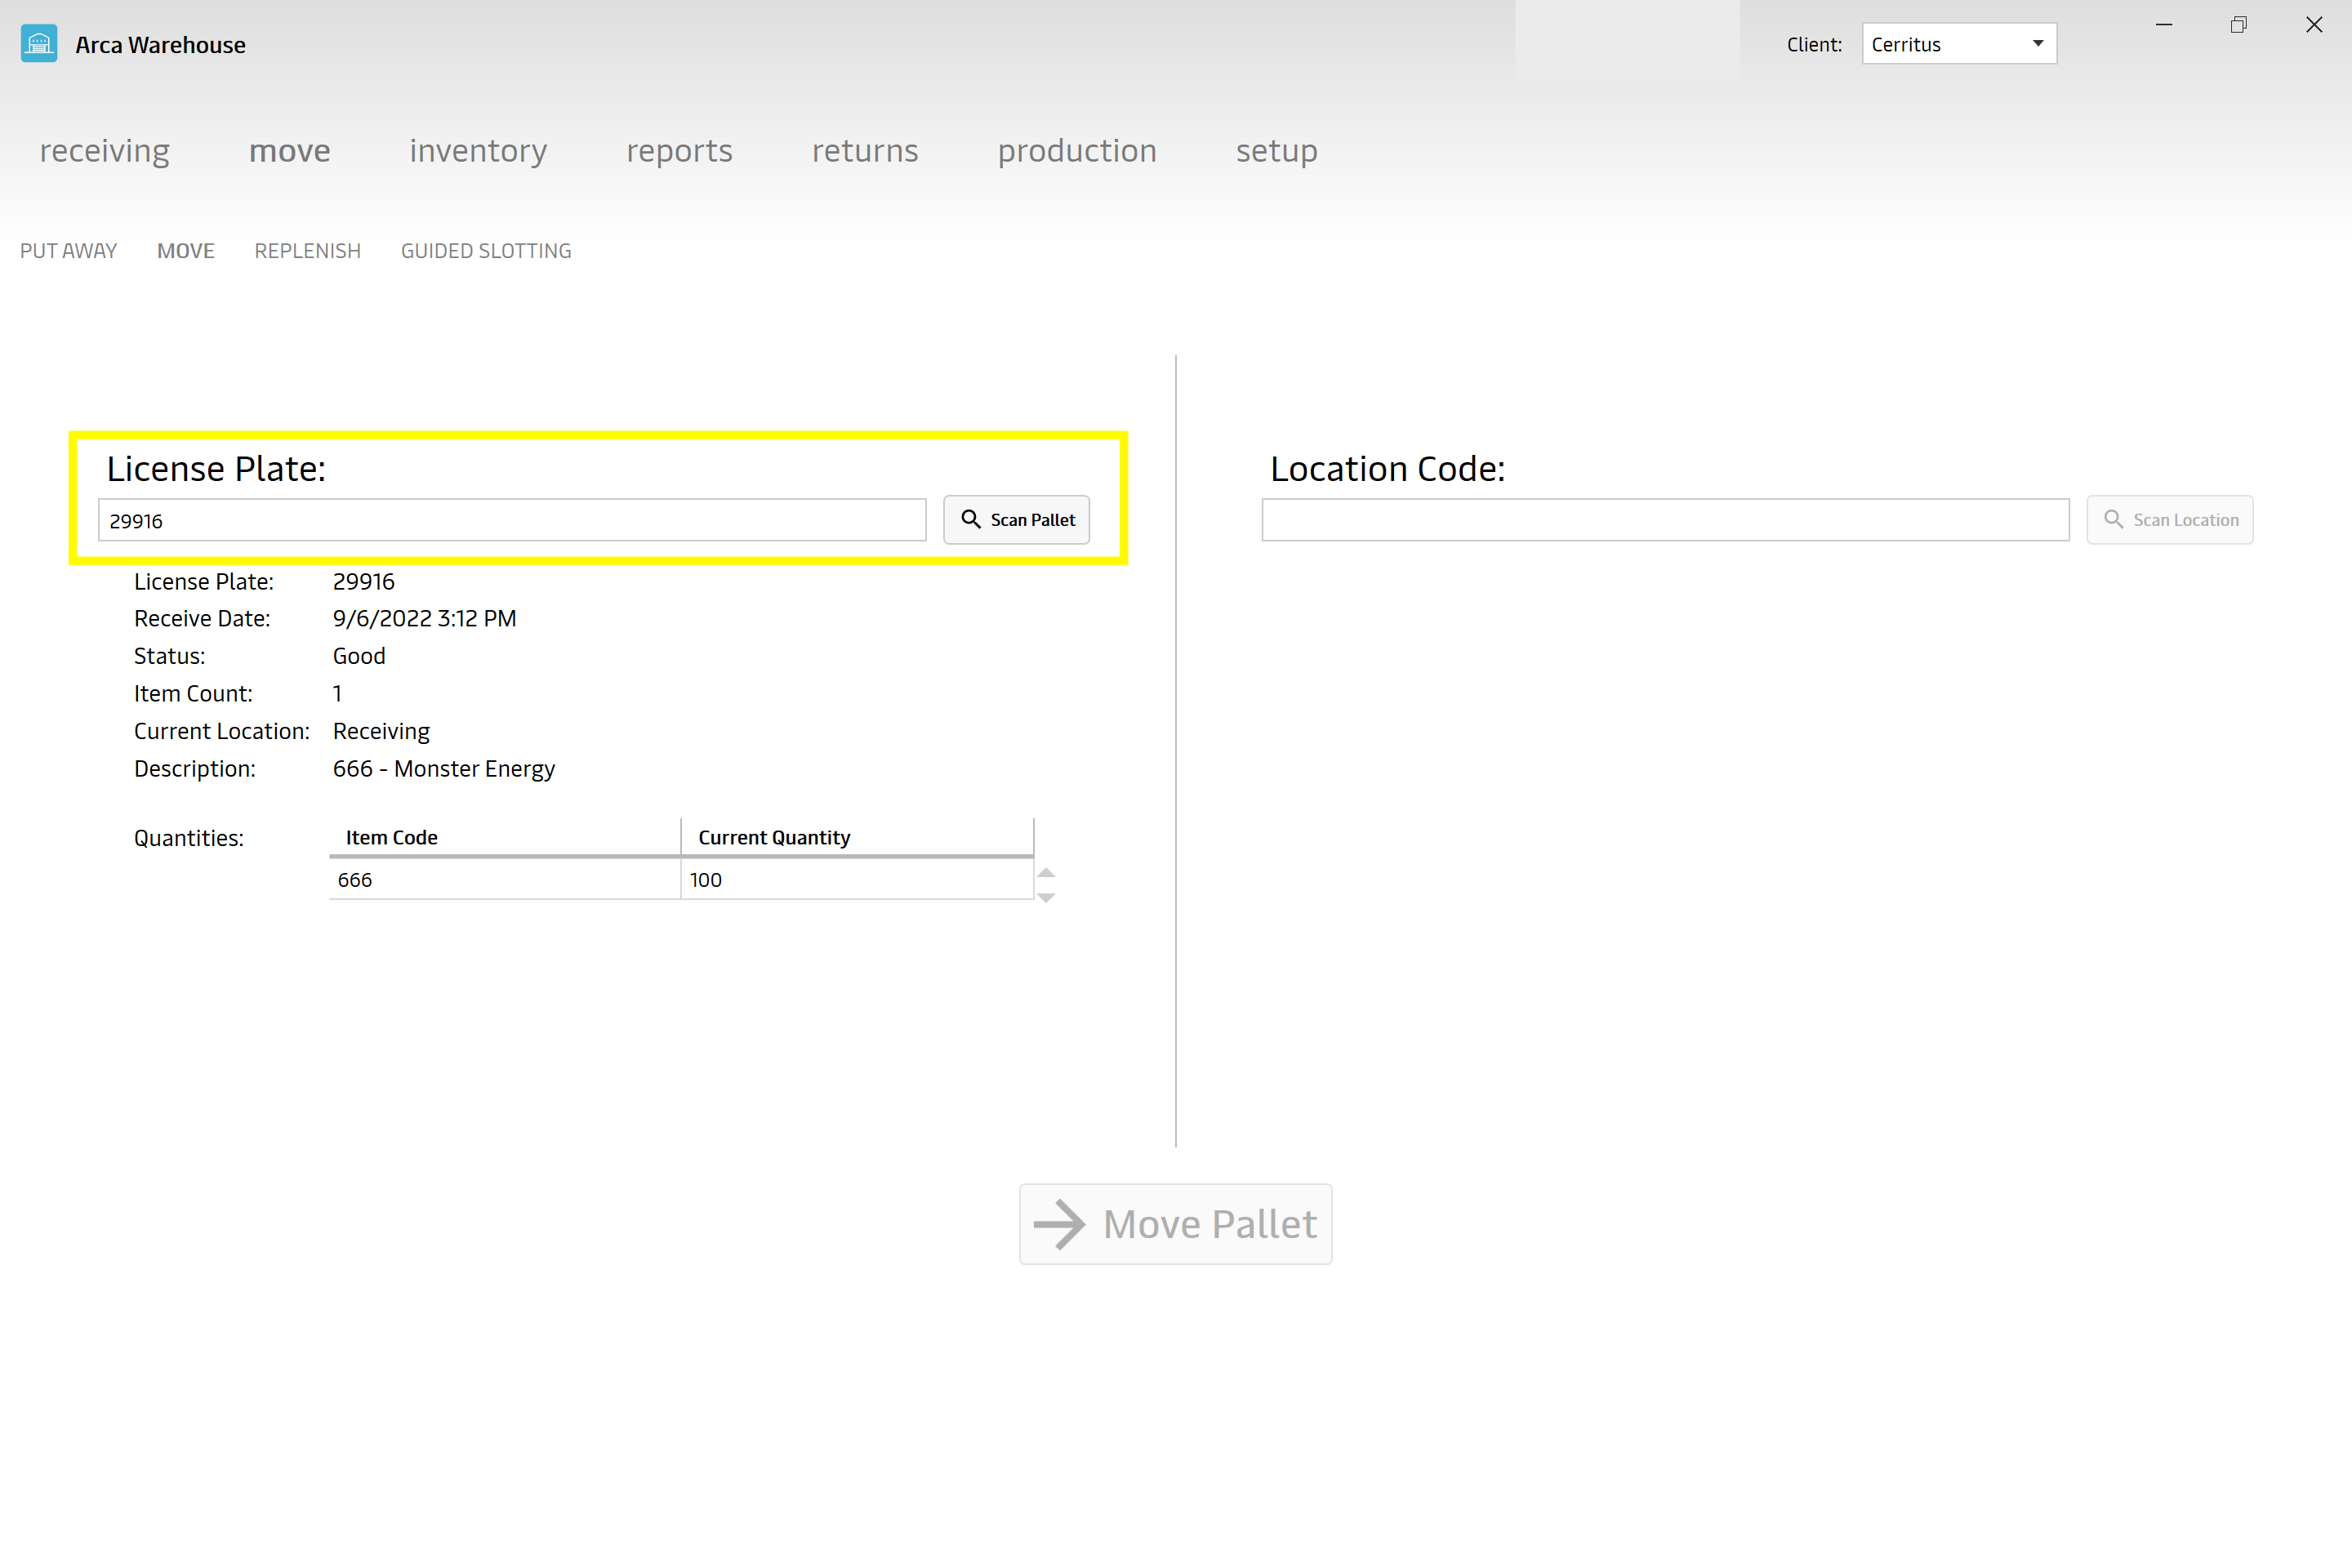This screenshot has height=1568, width=2352.
Task: Select the MOVE tab
Action: pos(184,250)
